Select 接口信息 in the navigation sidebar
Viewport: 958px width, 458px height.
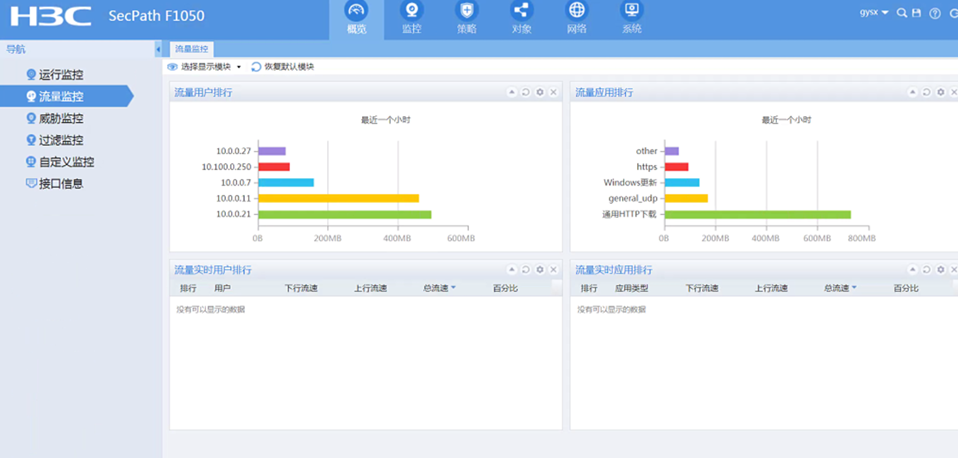point(61,184)
